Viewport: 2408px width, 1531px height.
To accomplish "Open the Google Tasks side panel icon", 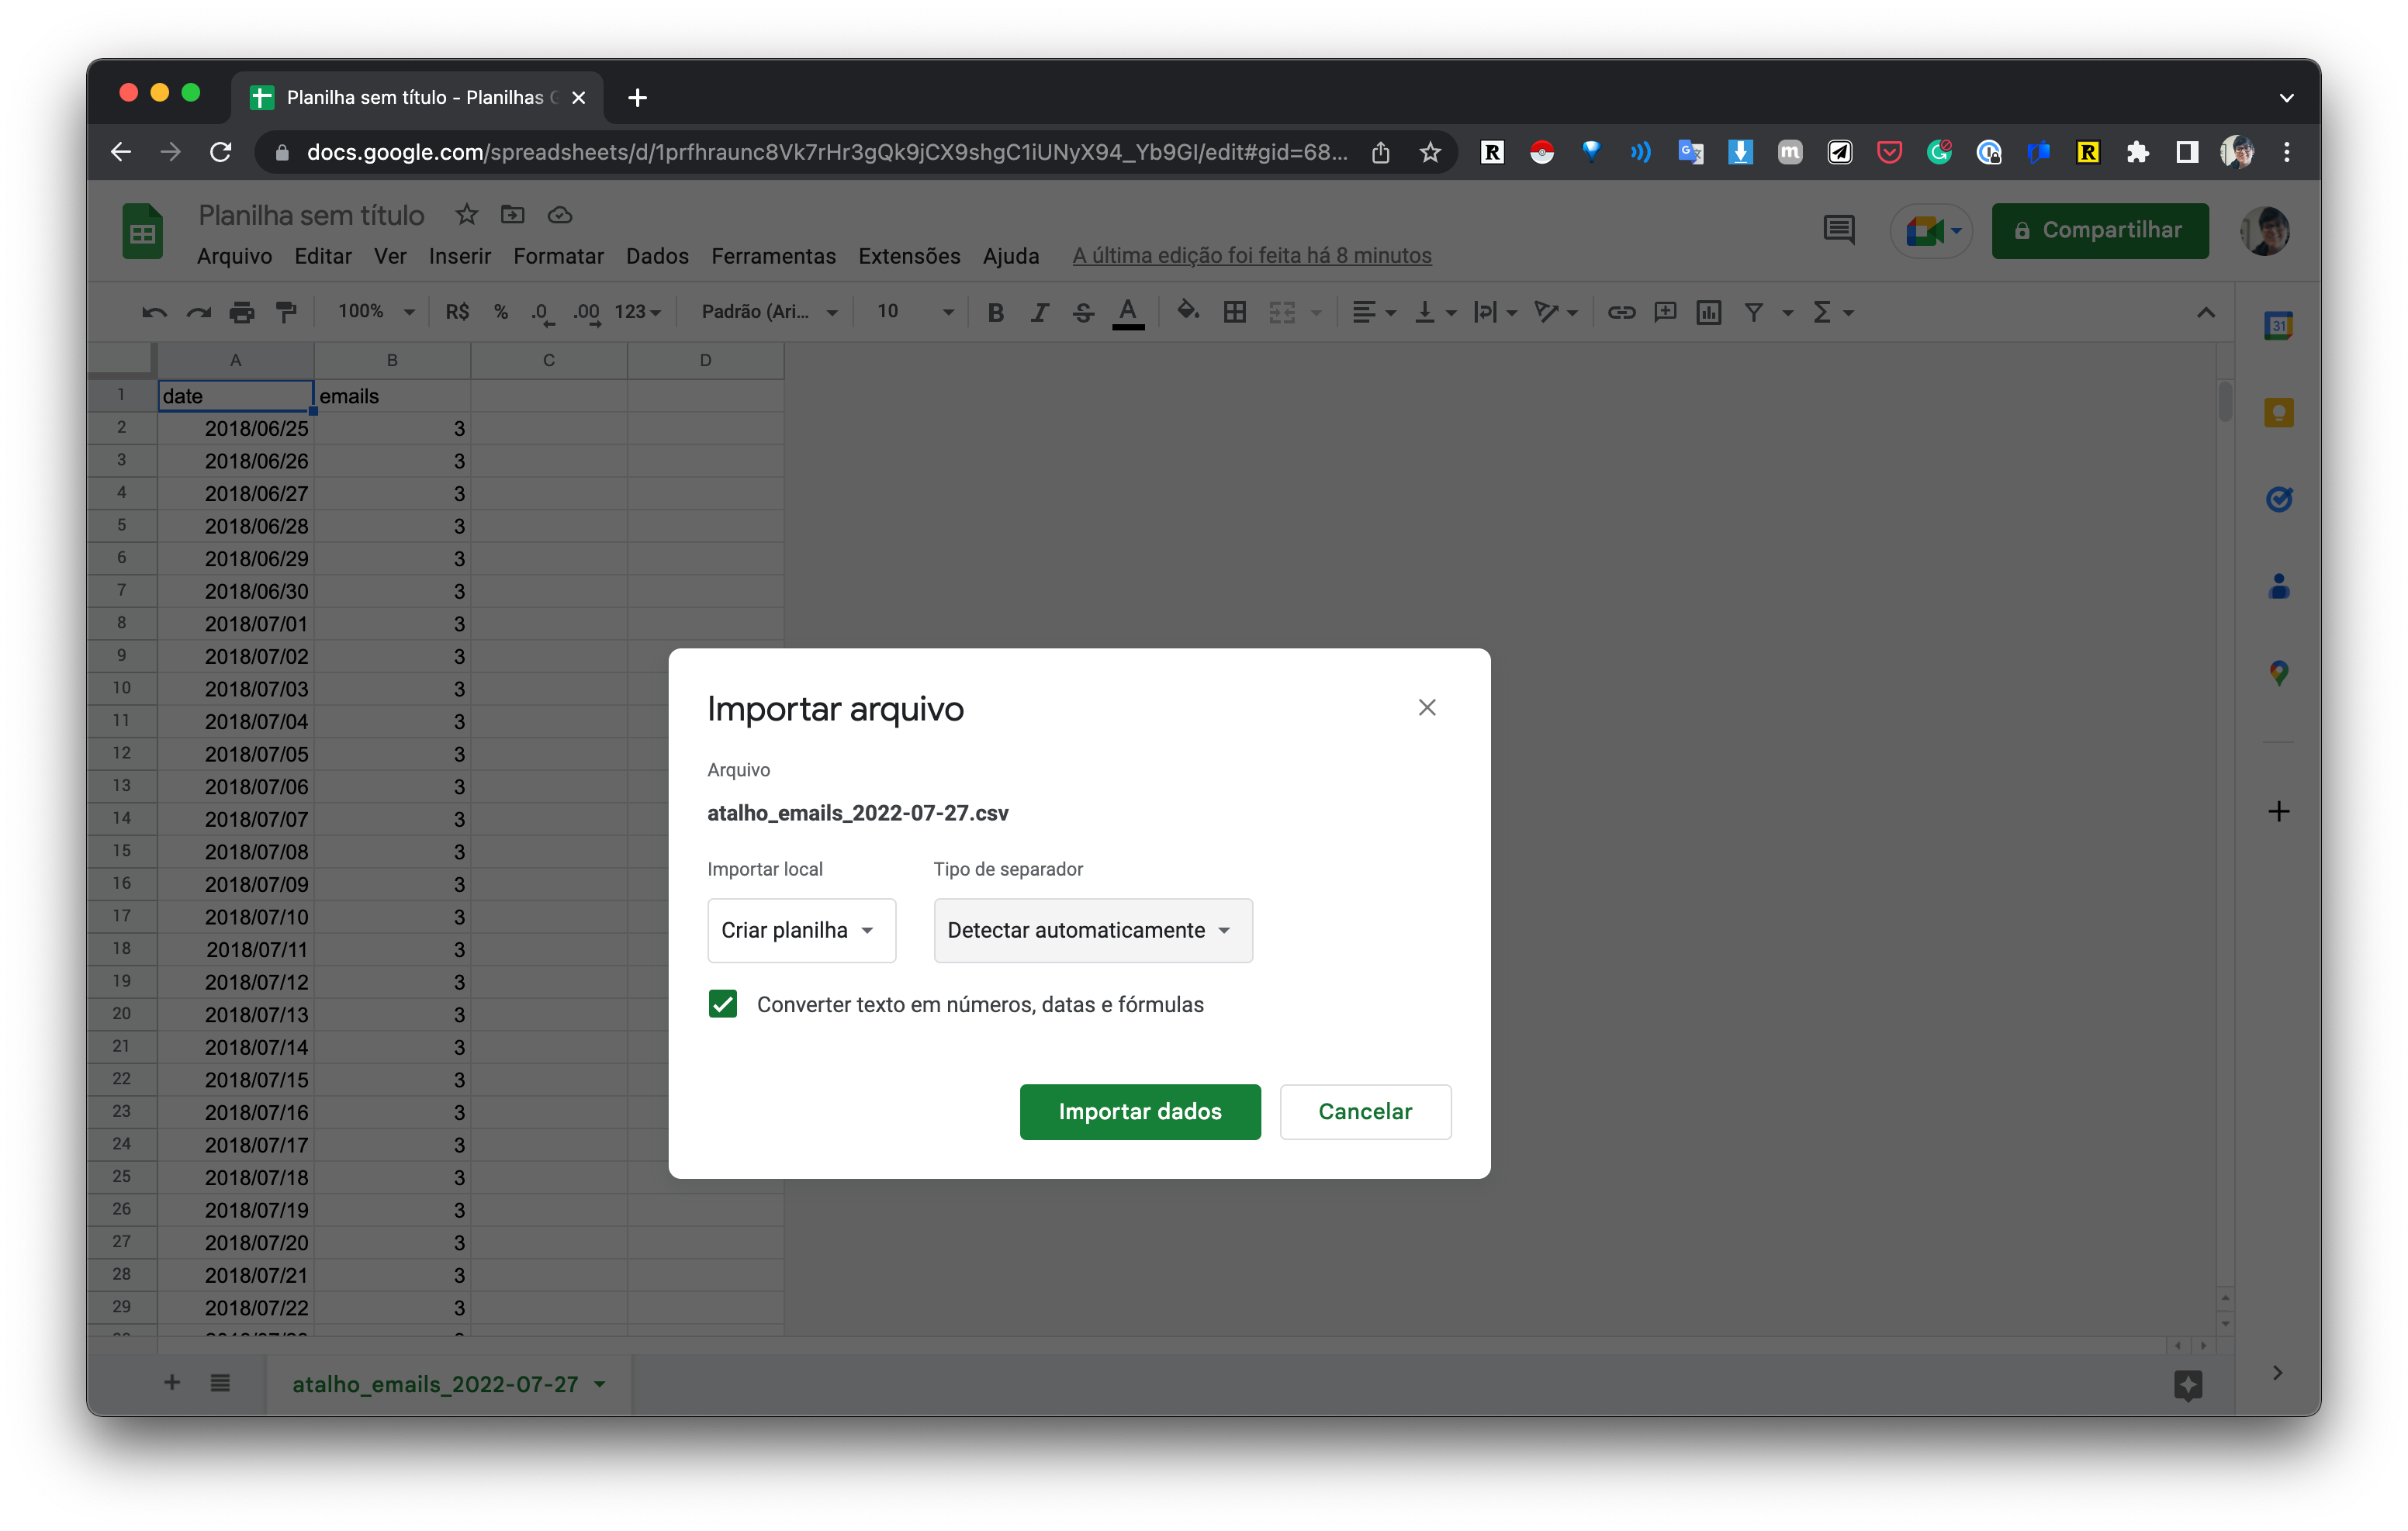I will click(x=2278, y=499).
